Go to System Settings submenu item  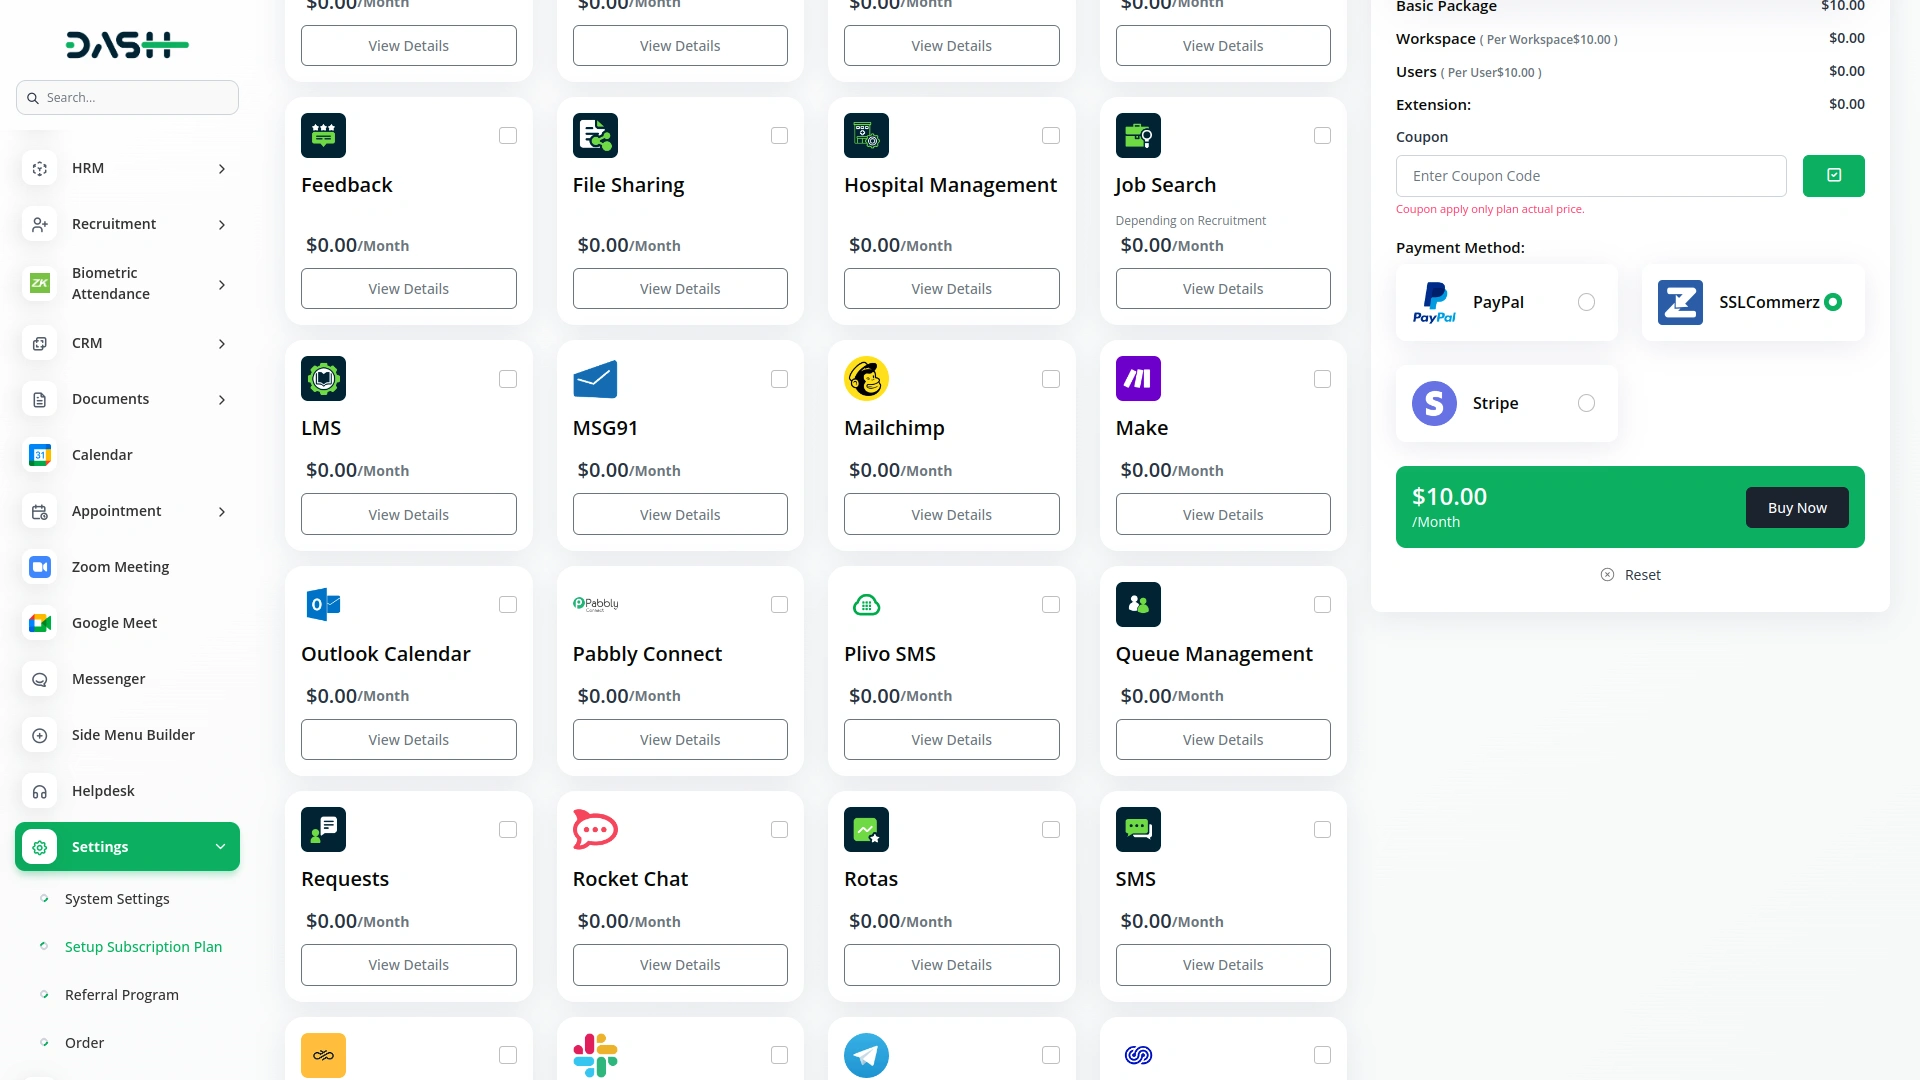coord(117,899)
